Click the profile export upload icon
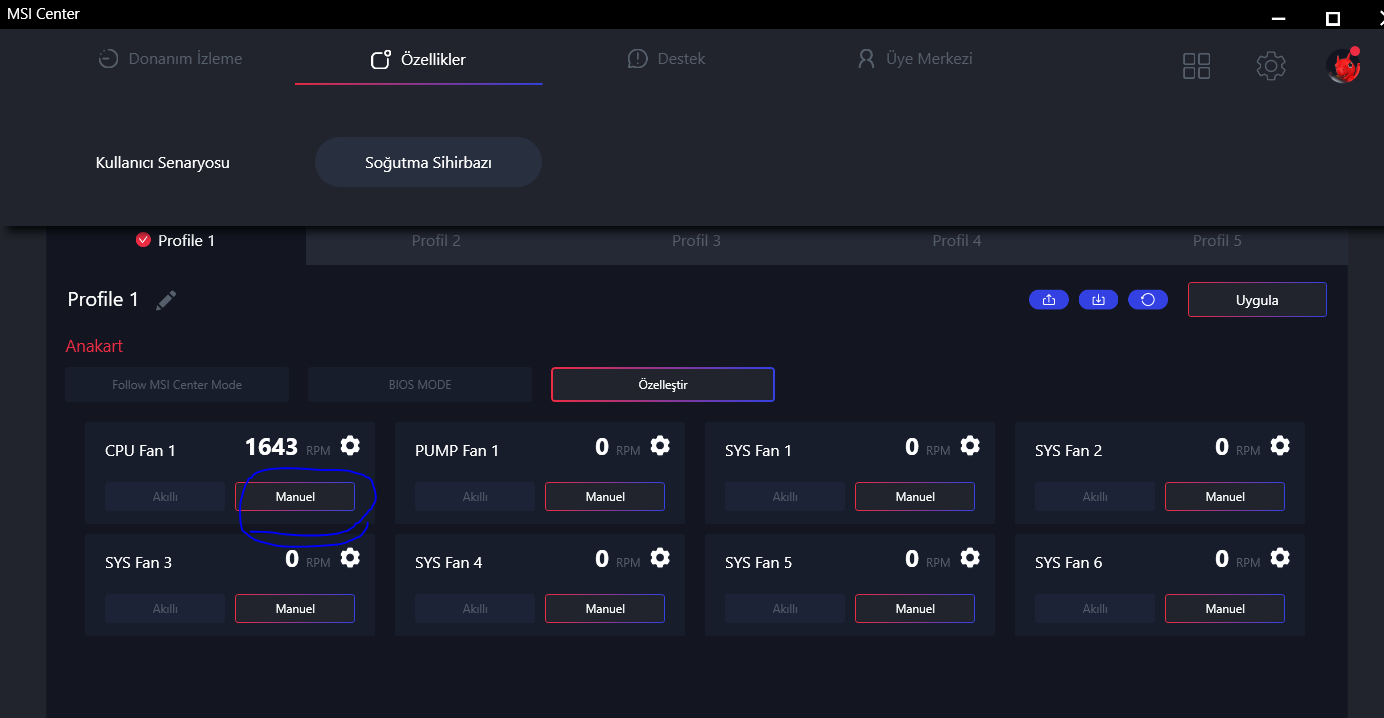Screen dimensions: 1384x718 (1049, 300)
